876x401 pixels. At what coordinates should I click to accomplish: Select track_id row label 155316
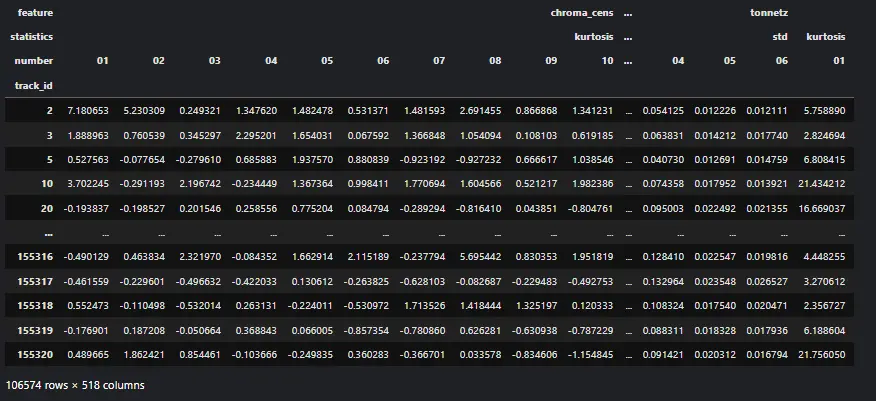coord(35,257)
